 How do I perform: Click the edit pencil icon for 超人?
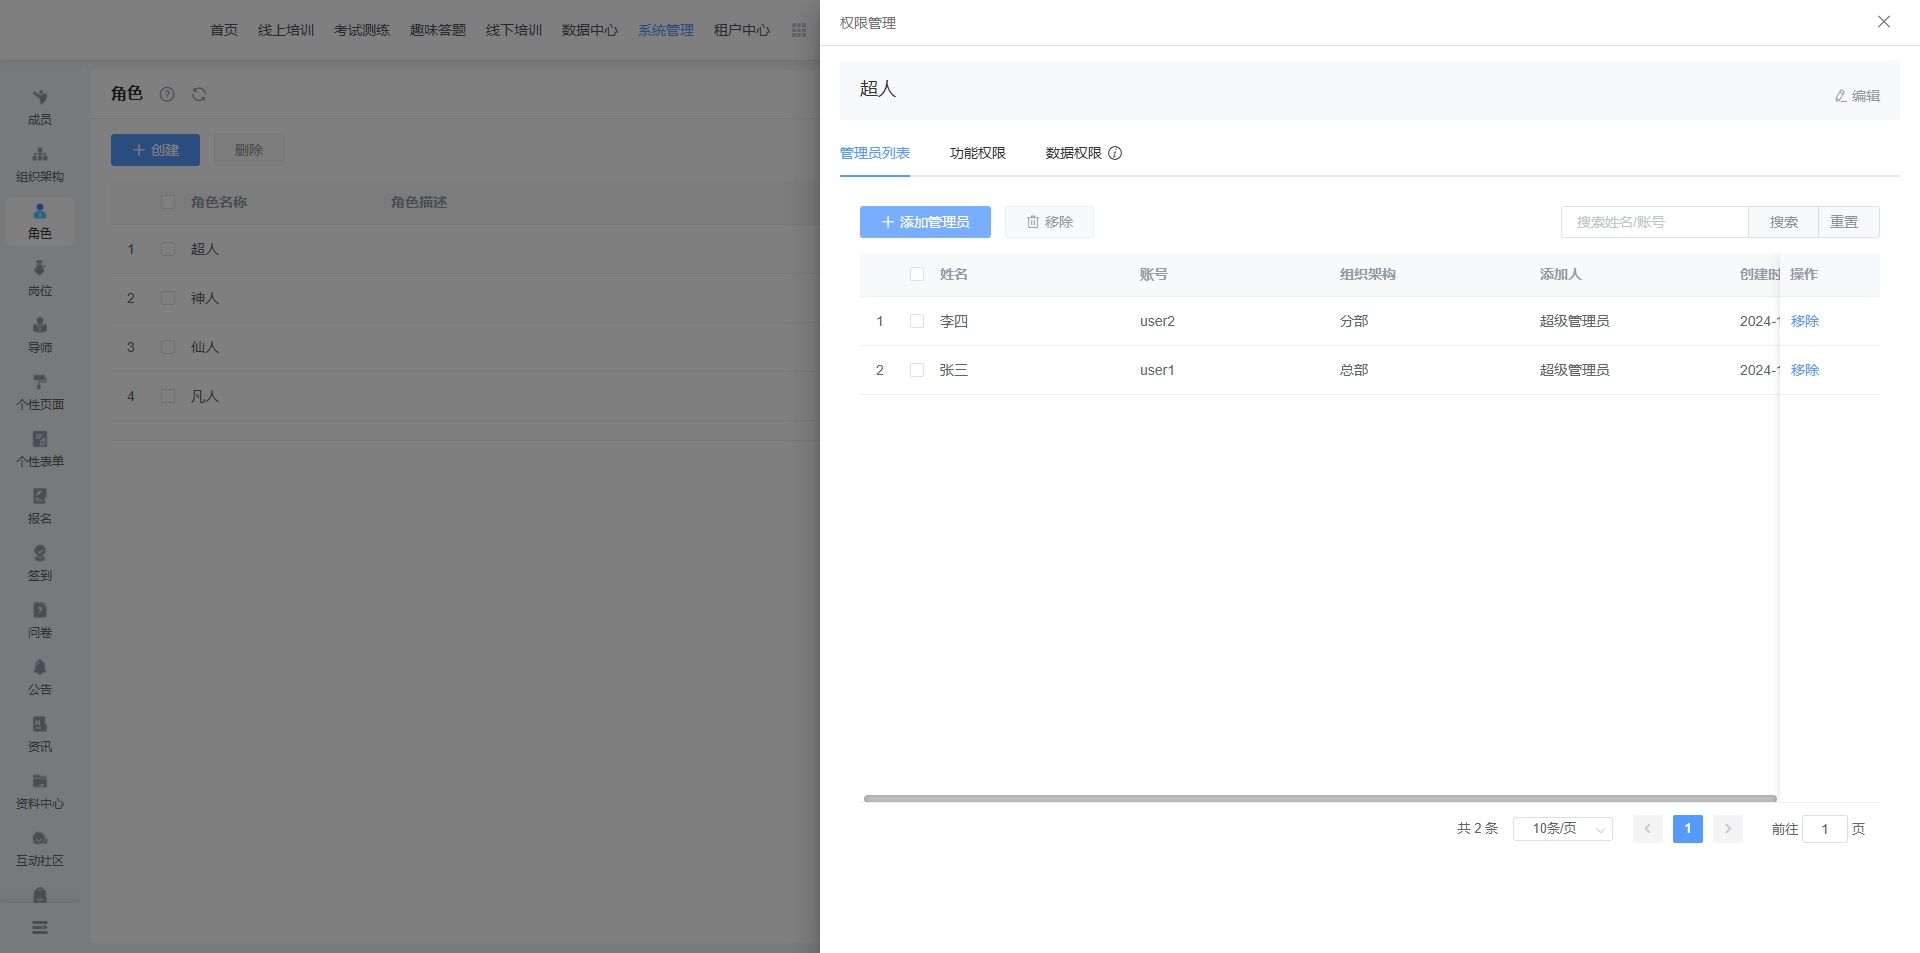click(1840, 96)
